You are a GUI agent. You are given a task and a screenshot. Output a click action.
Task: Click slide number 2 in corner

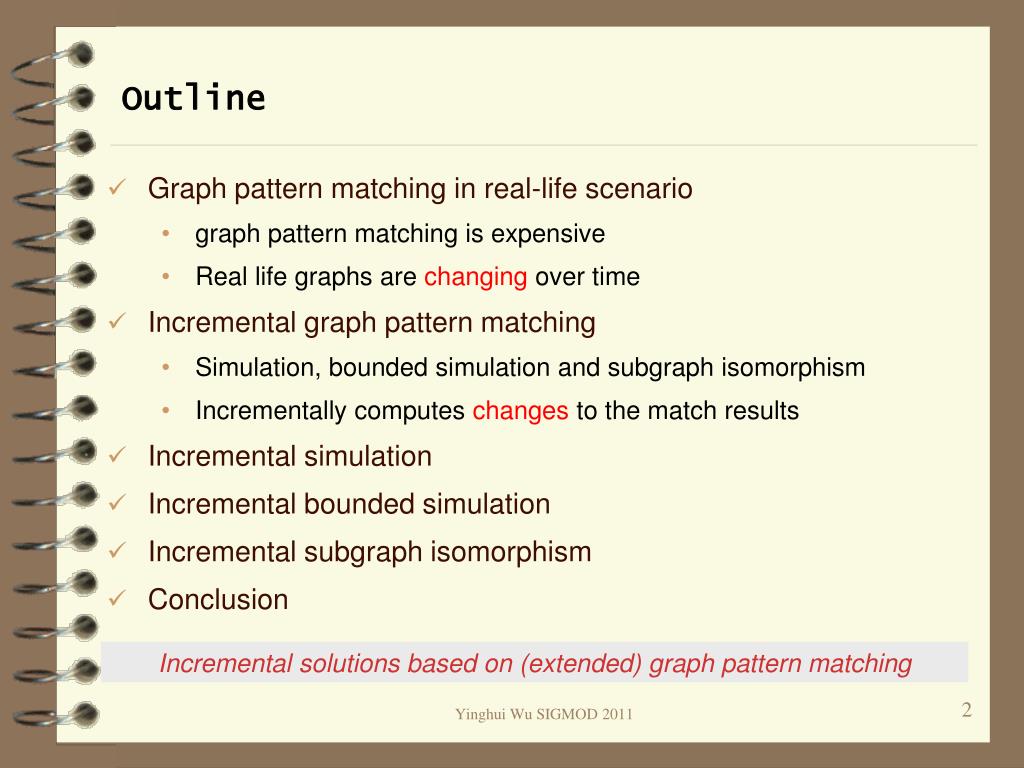[x=967, y=710]
